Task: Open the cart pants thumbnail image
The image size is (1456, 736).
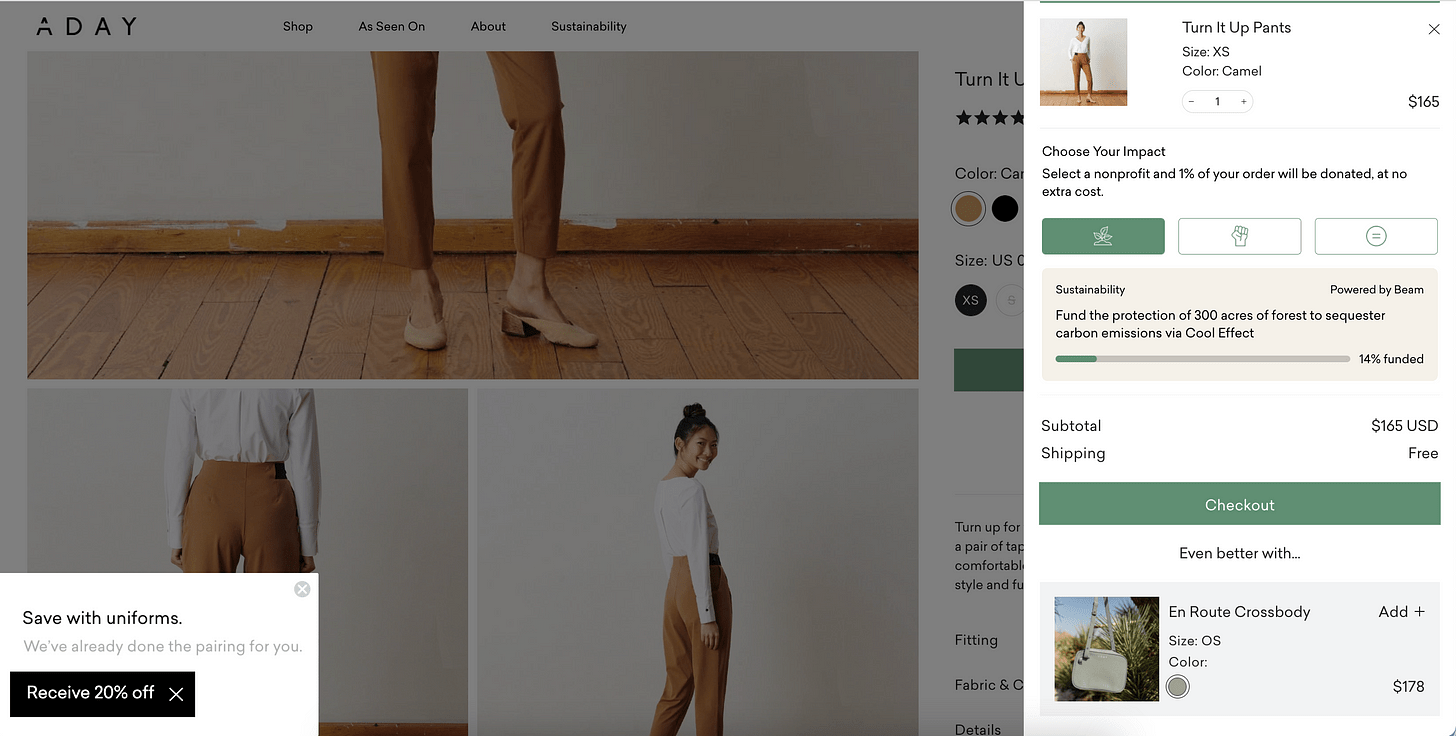Action: coord(1083,62)
